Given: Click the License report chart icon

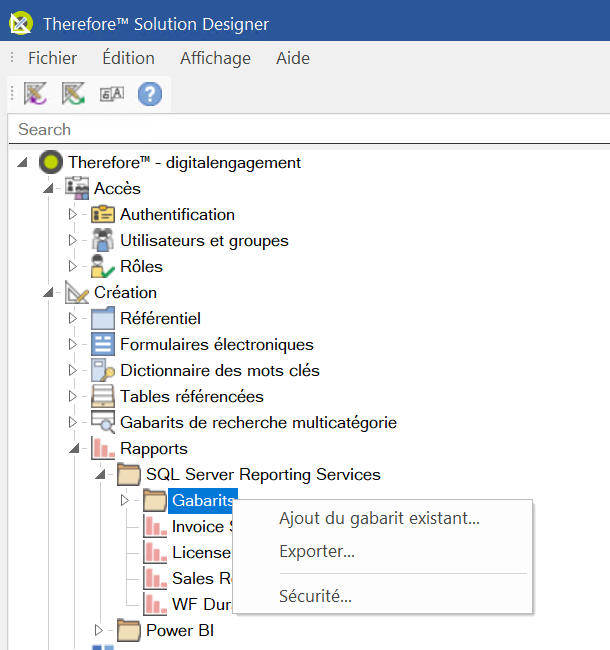Looking at the screenshot, I should (155, 552).
